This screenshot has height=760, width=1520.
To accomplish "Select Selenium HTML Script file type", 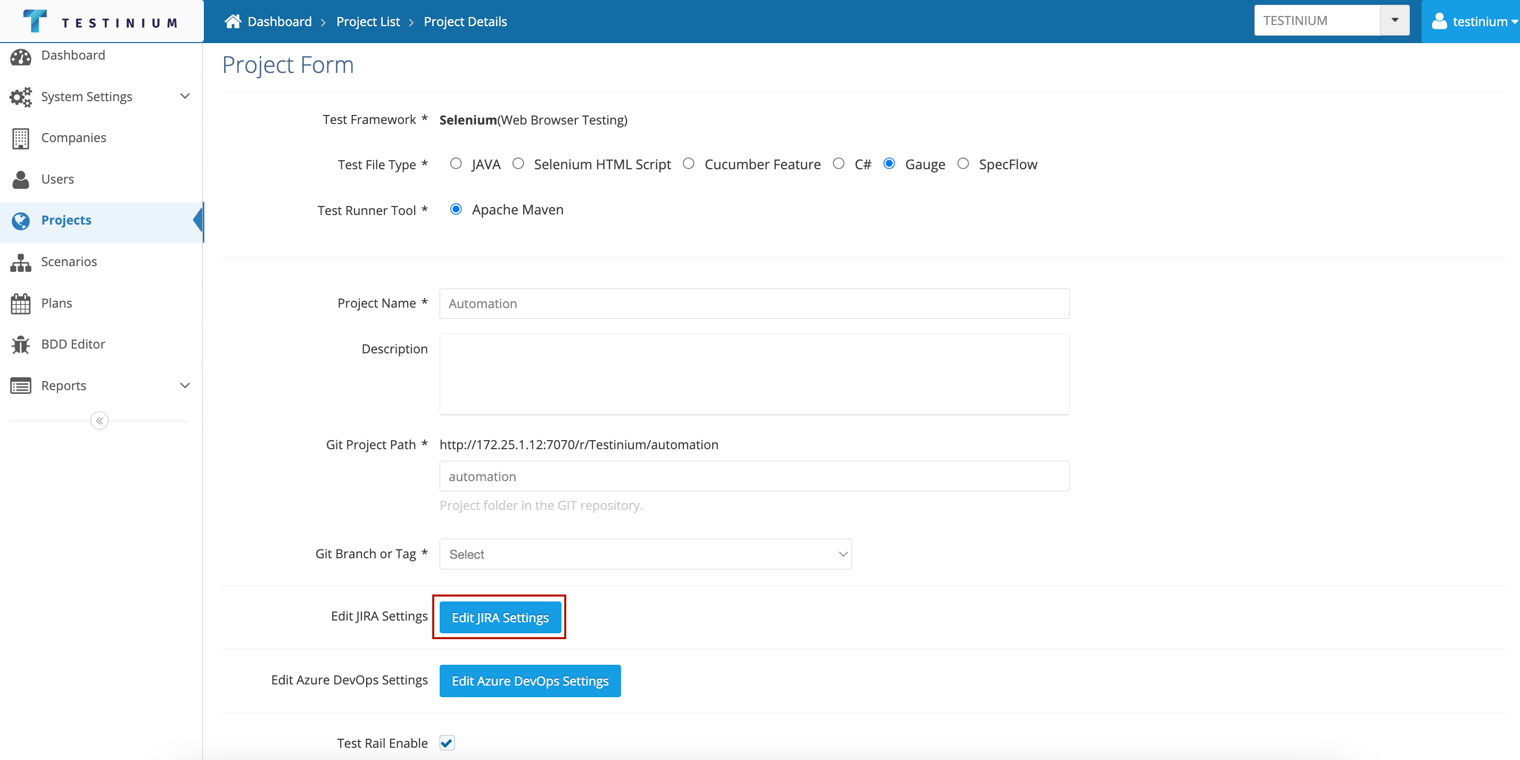I will pyautogui.click(x=518, y=163).
